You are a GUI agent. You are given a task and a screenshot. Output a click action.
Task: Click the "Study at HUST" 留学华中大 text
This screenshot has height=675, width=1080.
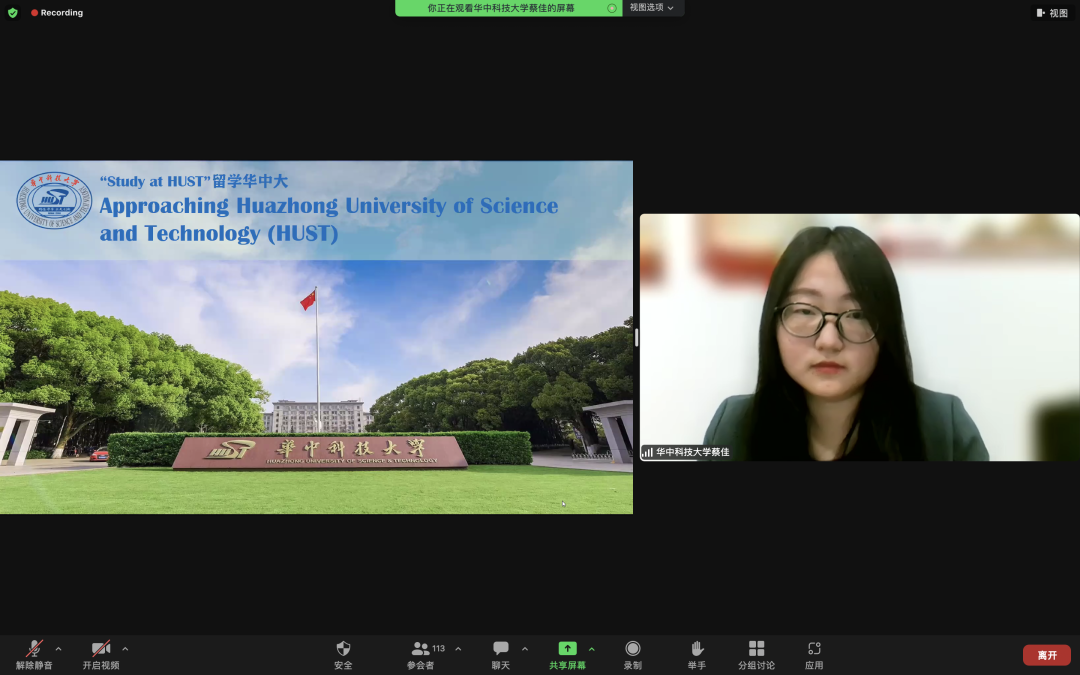pyautogui.click(x=194, y=181)
